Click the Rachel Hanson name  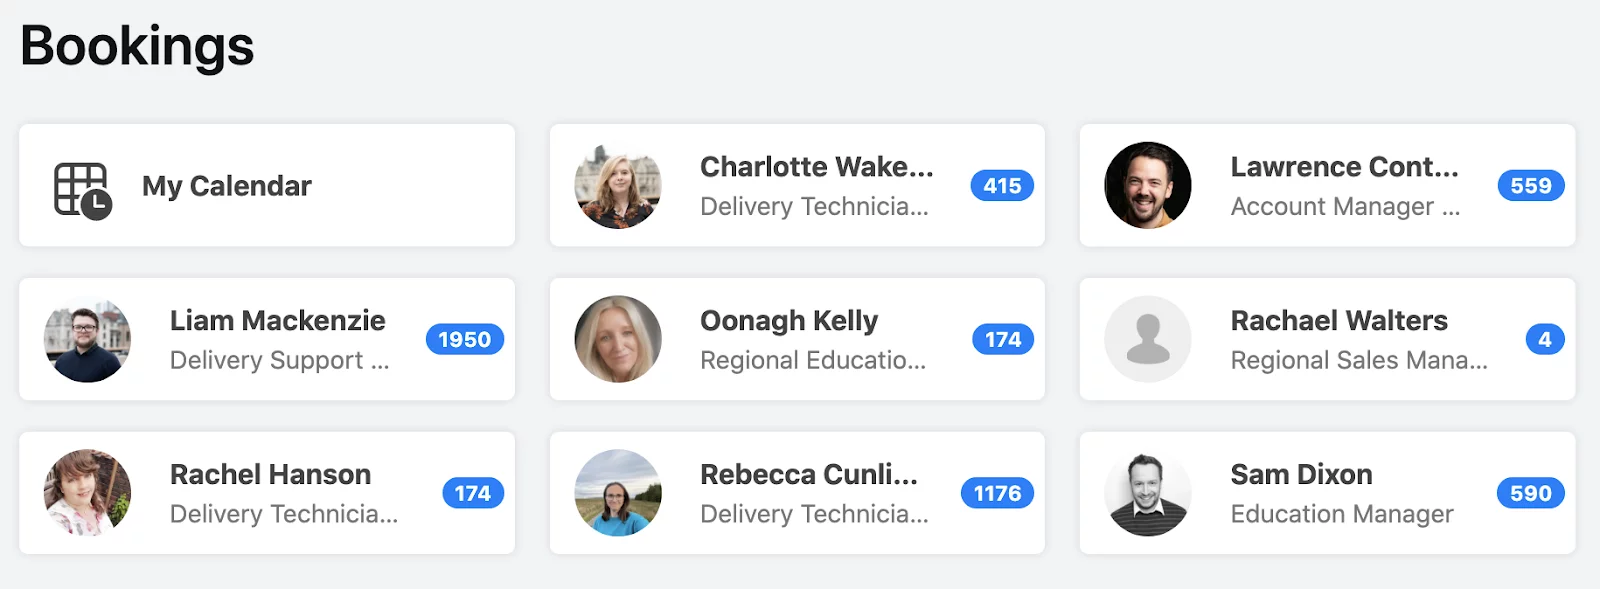pyautogui.click(x=270, y=475)
